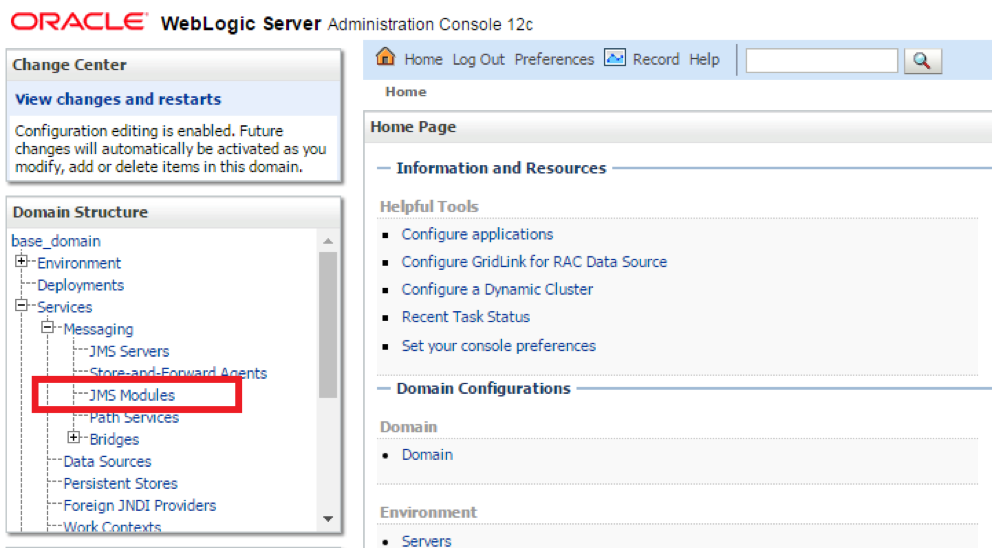Click into the console search field
992x548 pixels.
[x=821, y=61]
